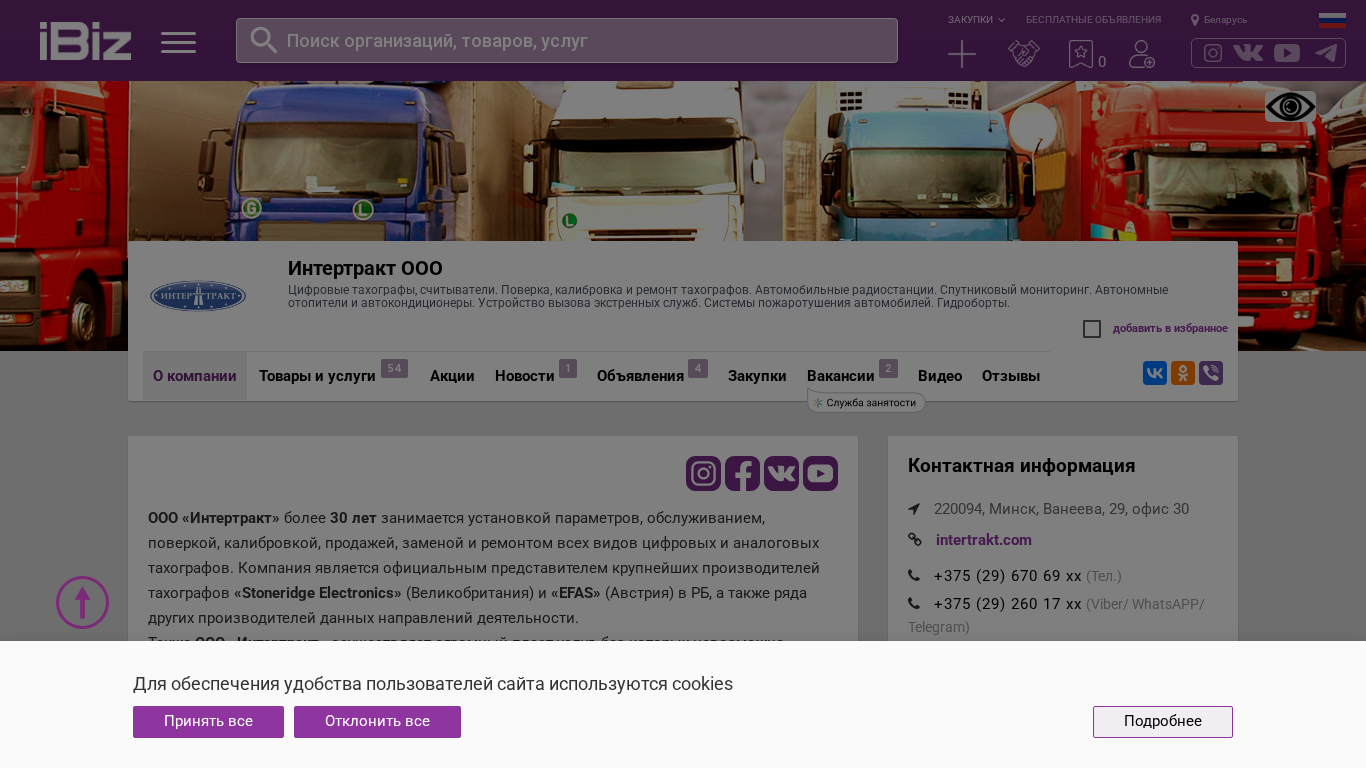Toggle the visually impaired eye mode

[1290, 107]
